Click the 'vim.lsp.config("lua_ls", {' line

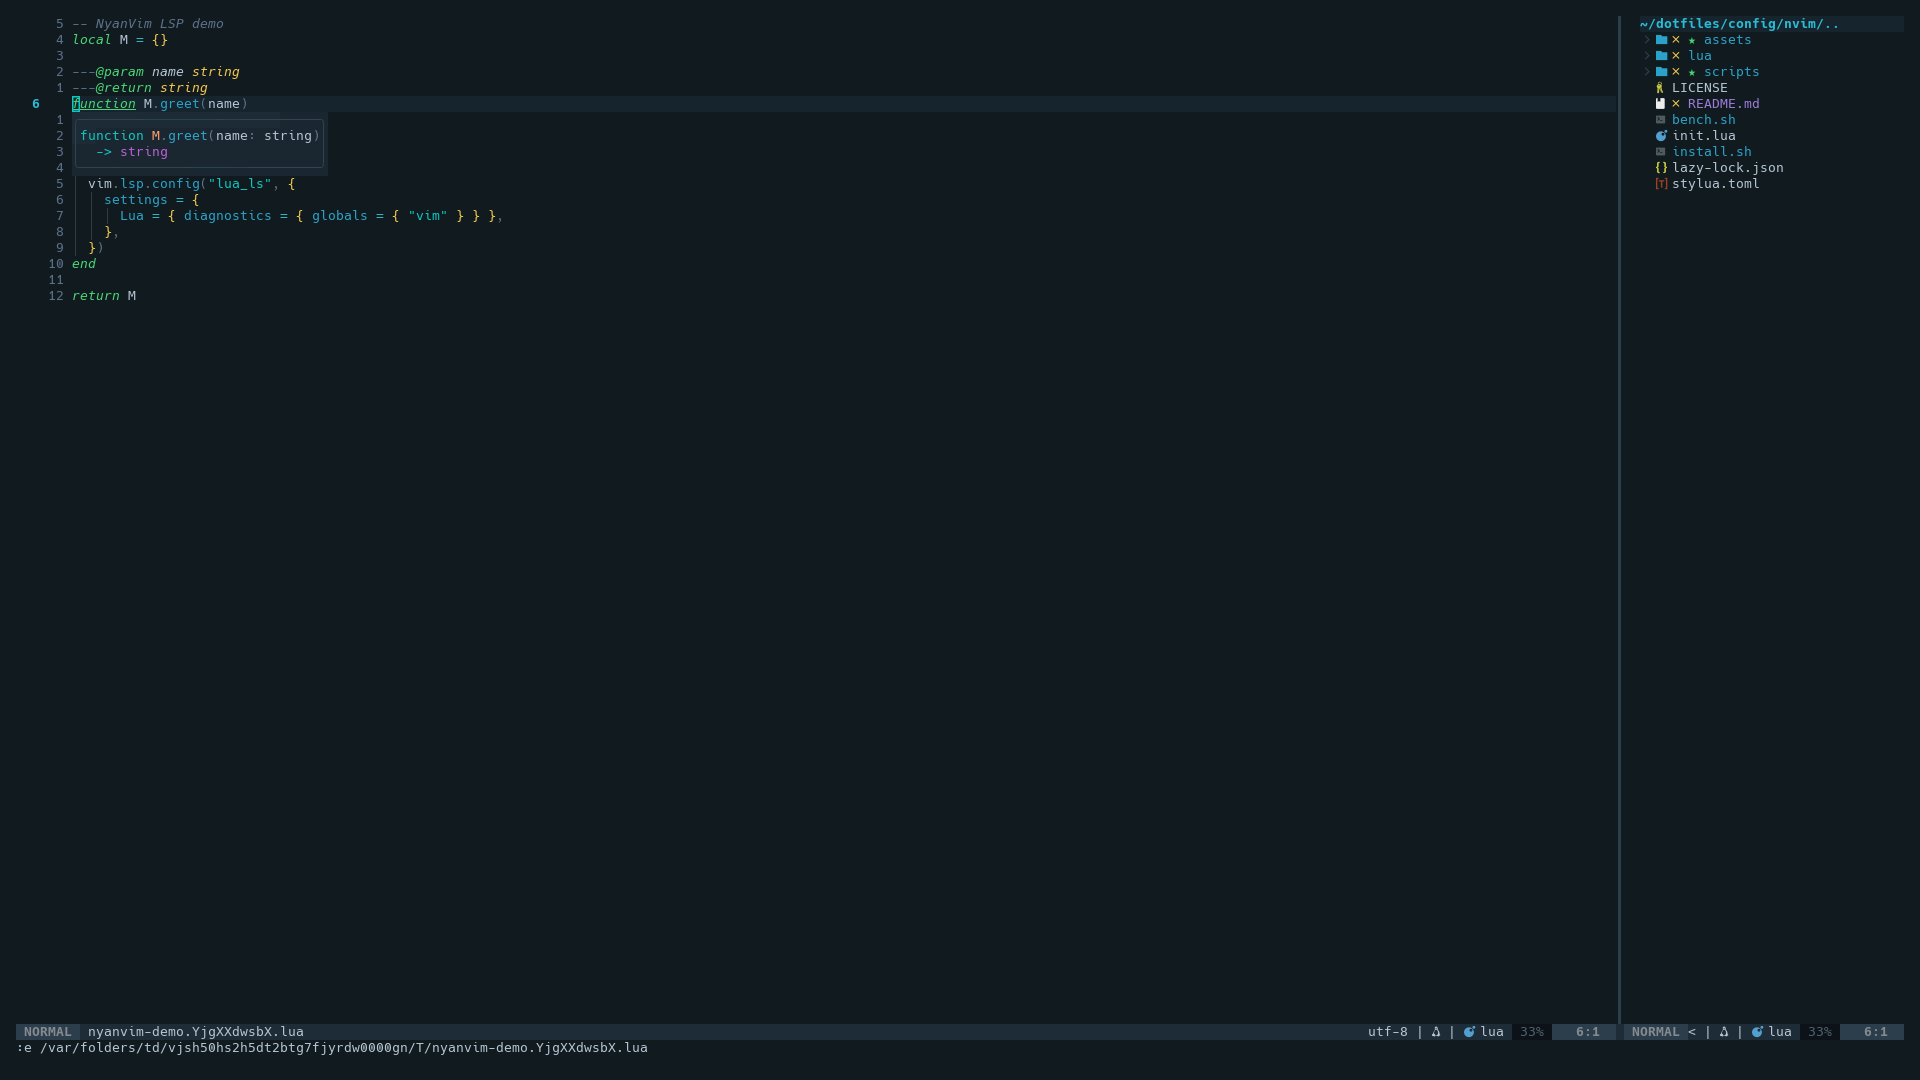click(192, 184)
